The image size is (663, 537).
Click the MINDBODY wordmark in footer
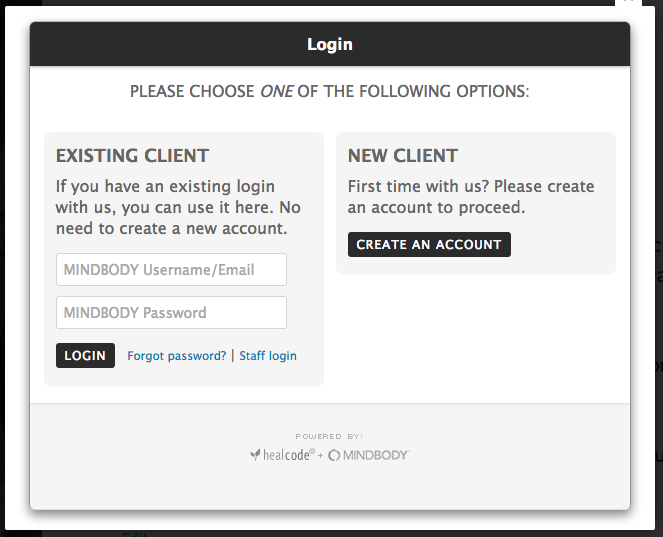[376, 455]
